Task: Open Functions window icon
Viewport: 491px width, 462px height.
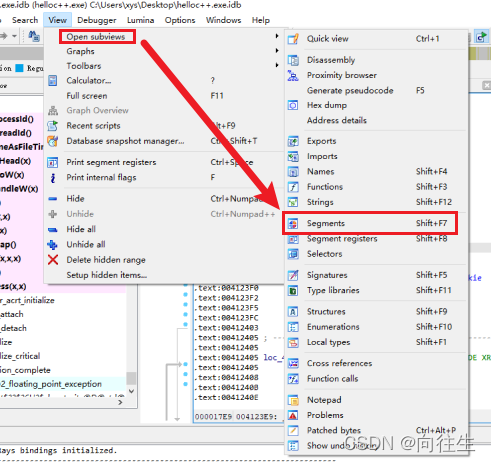Action: 293,187
